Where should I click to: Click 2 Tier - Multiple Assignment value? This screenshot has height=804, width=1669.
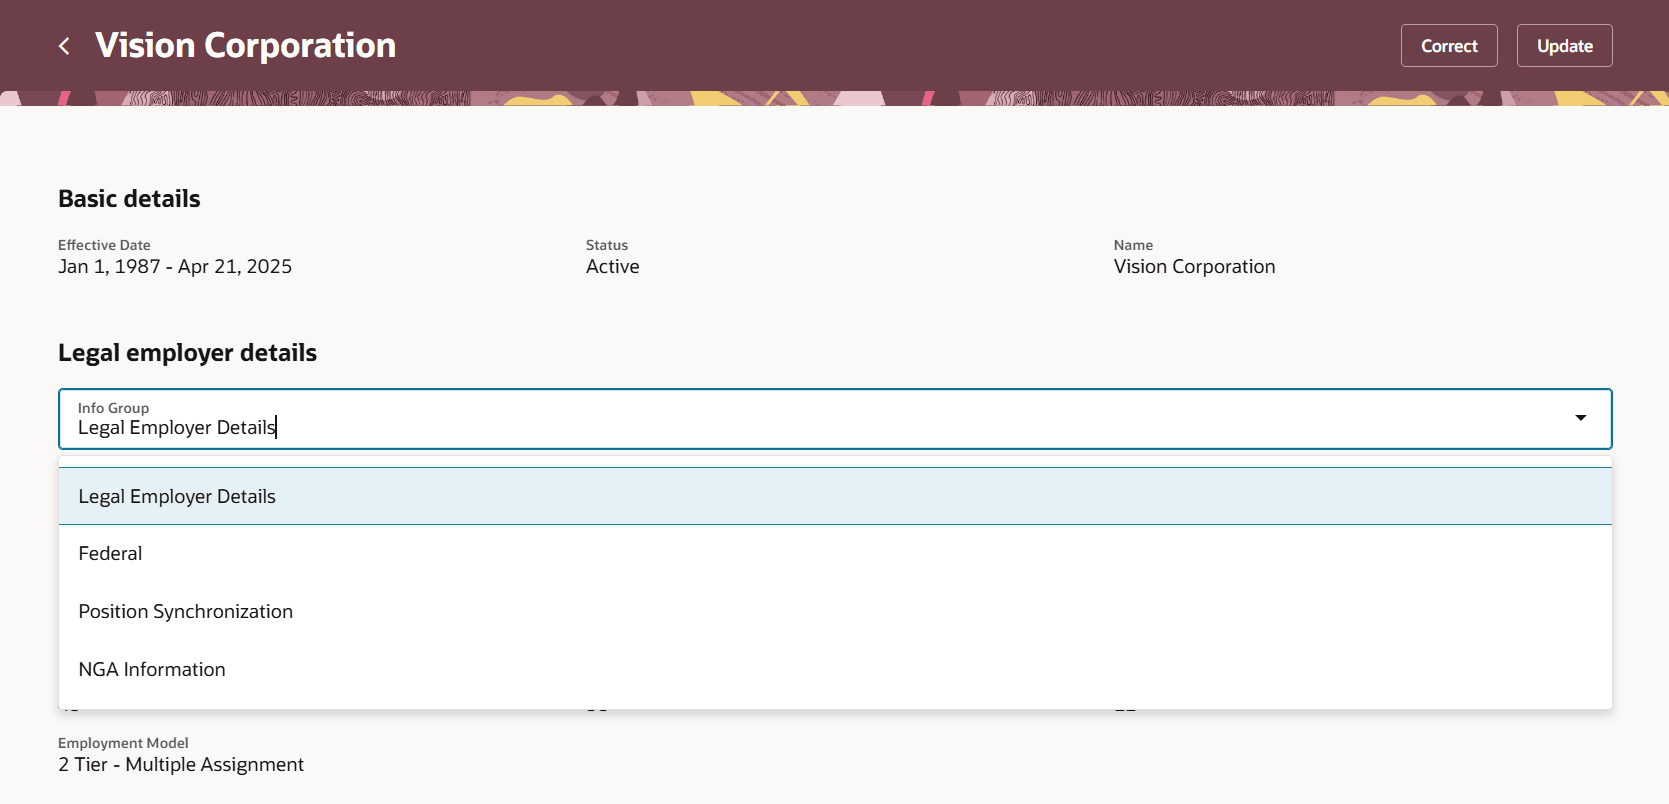[181, 765]
